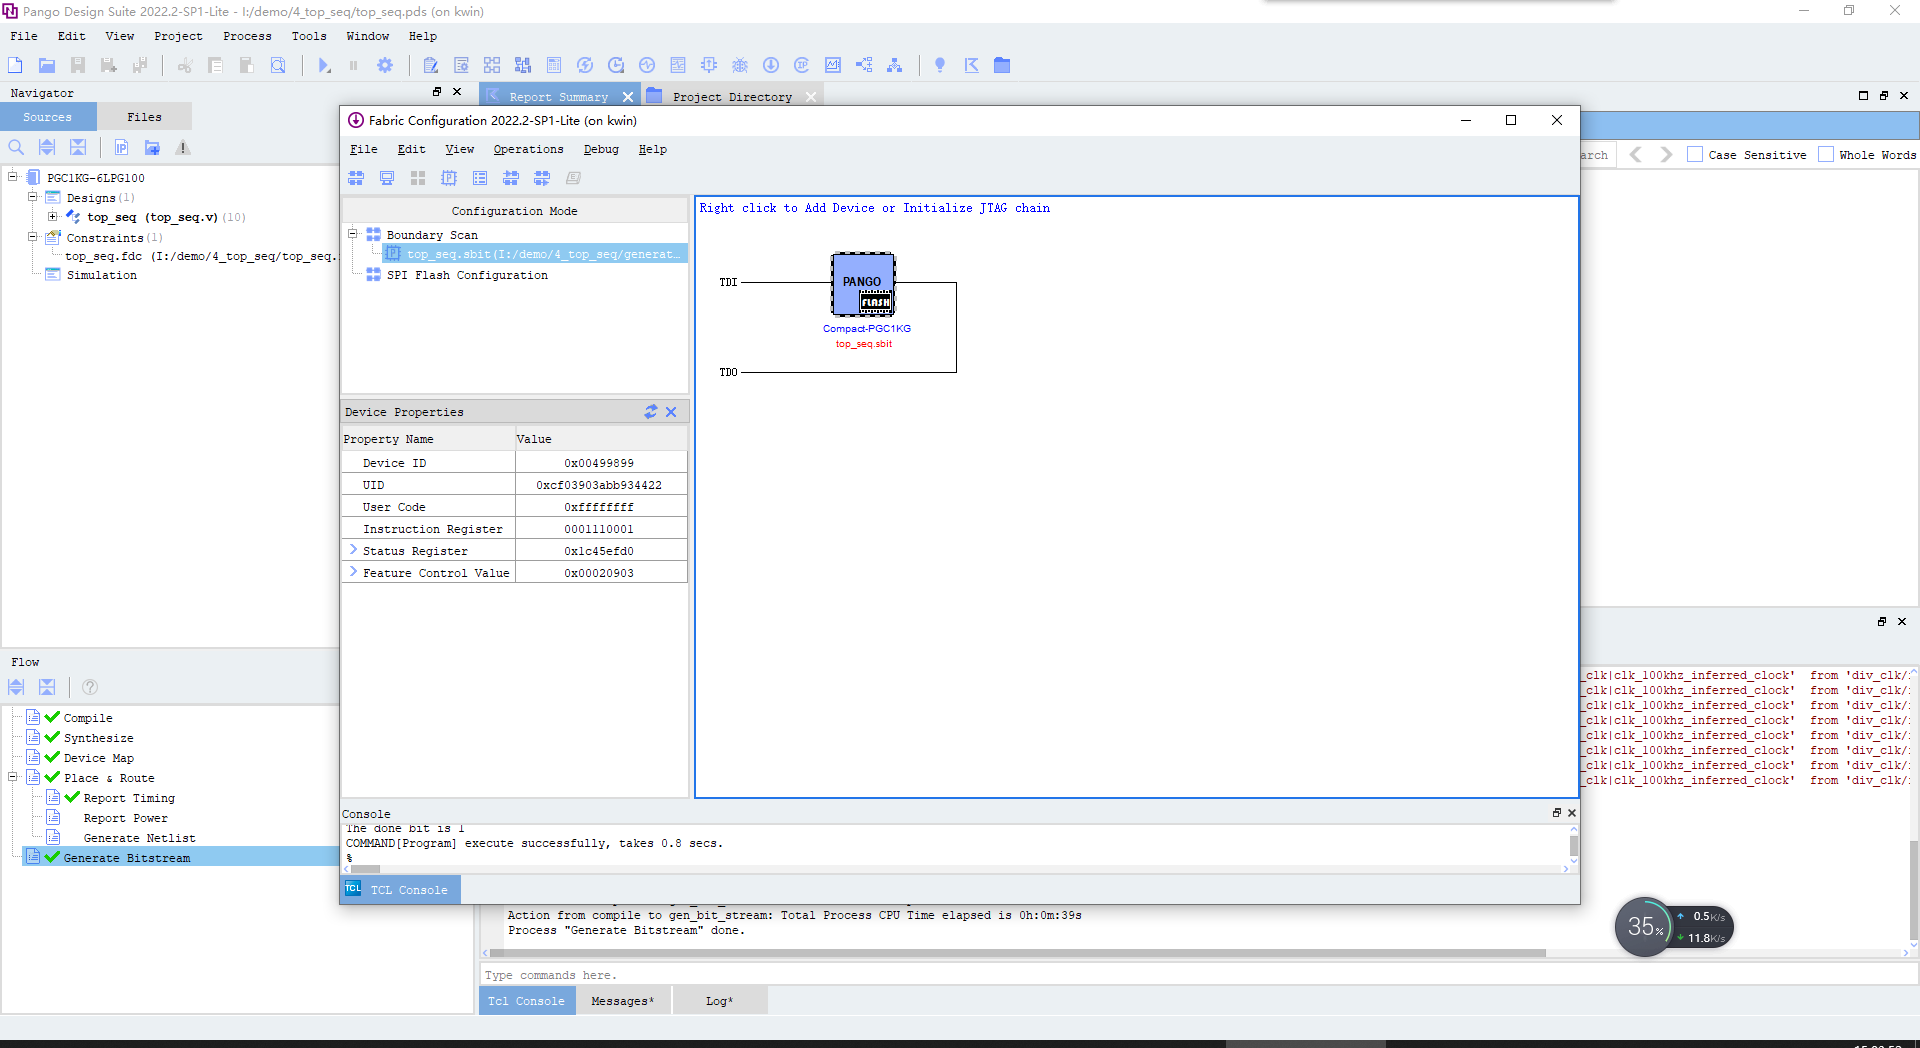Expand the top_seq (top_seq.v) node

[52, 216]
